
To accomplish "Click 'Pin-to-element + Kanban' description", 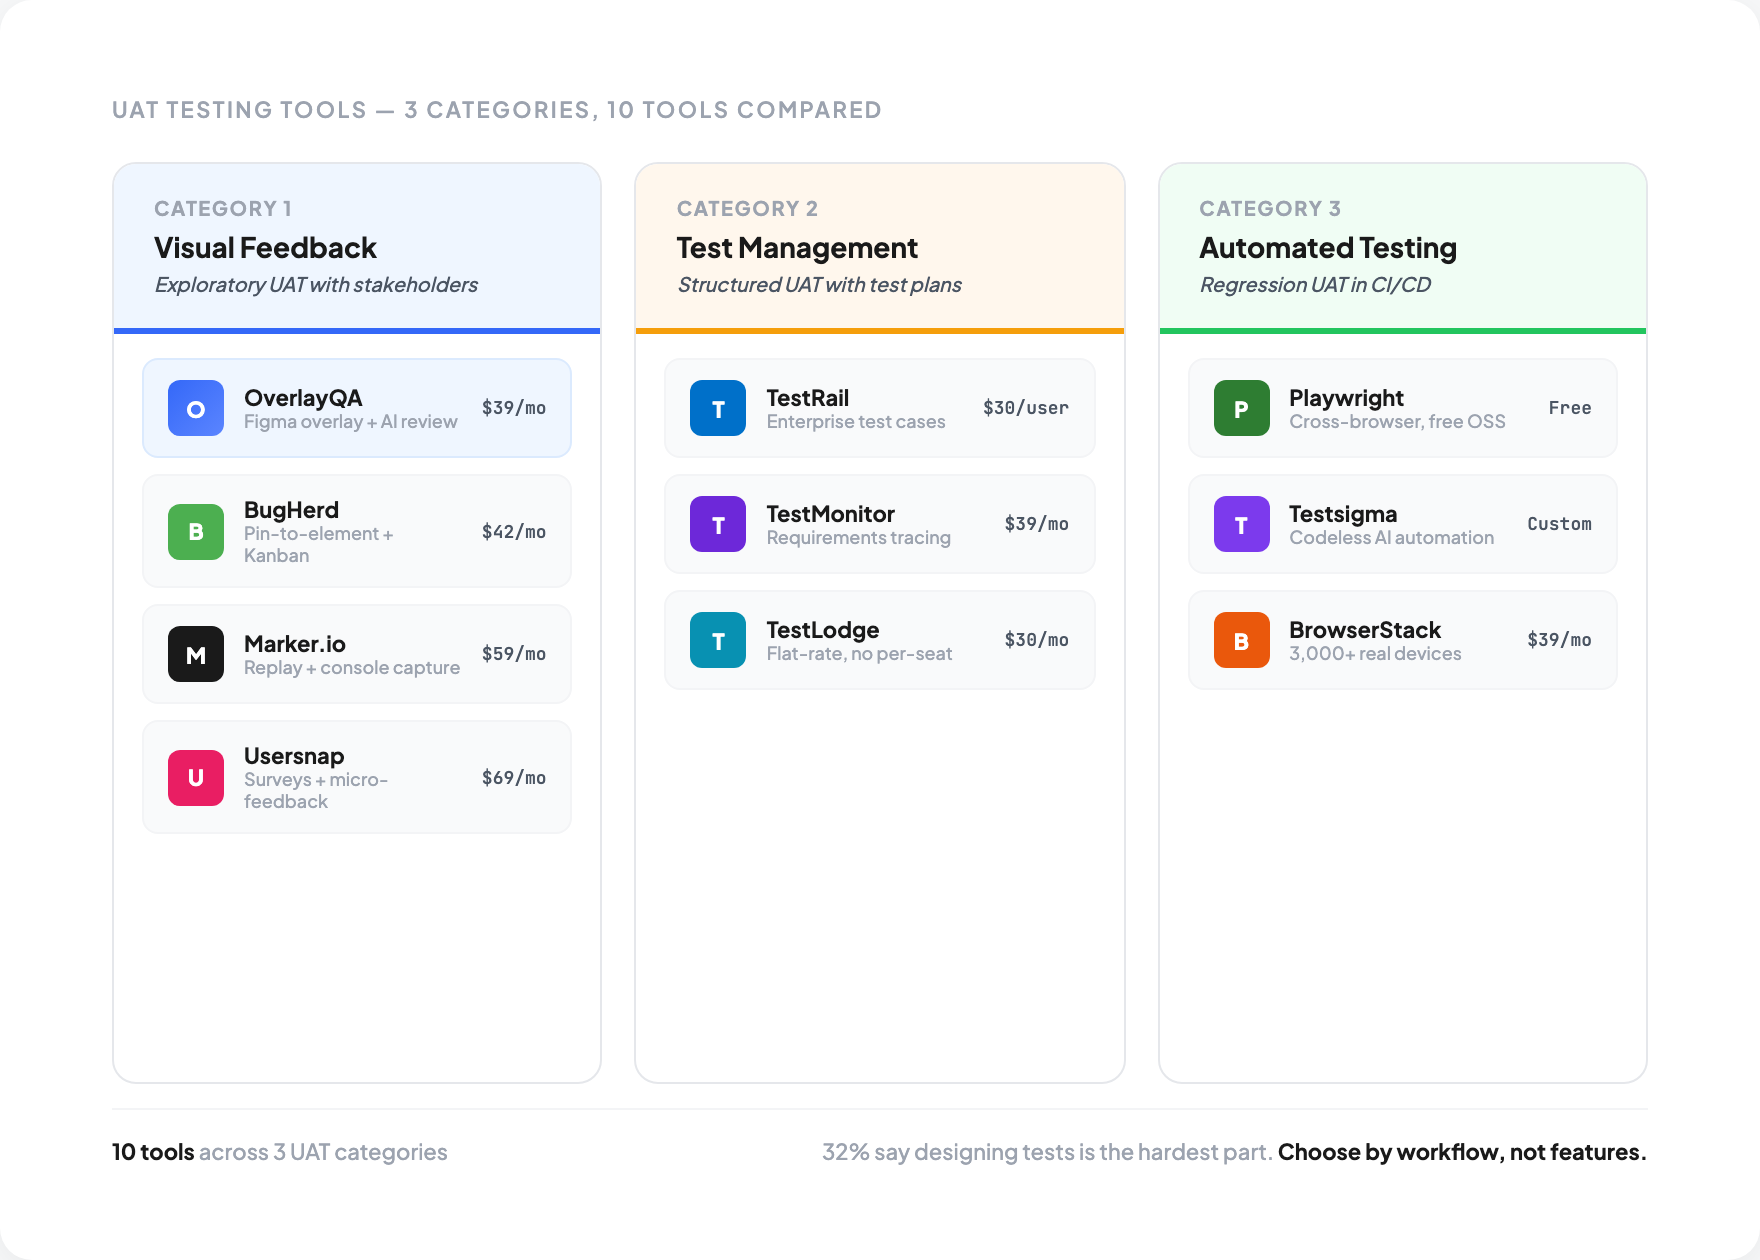I will click(x=318, y=545).
